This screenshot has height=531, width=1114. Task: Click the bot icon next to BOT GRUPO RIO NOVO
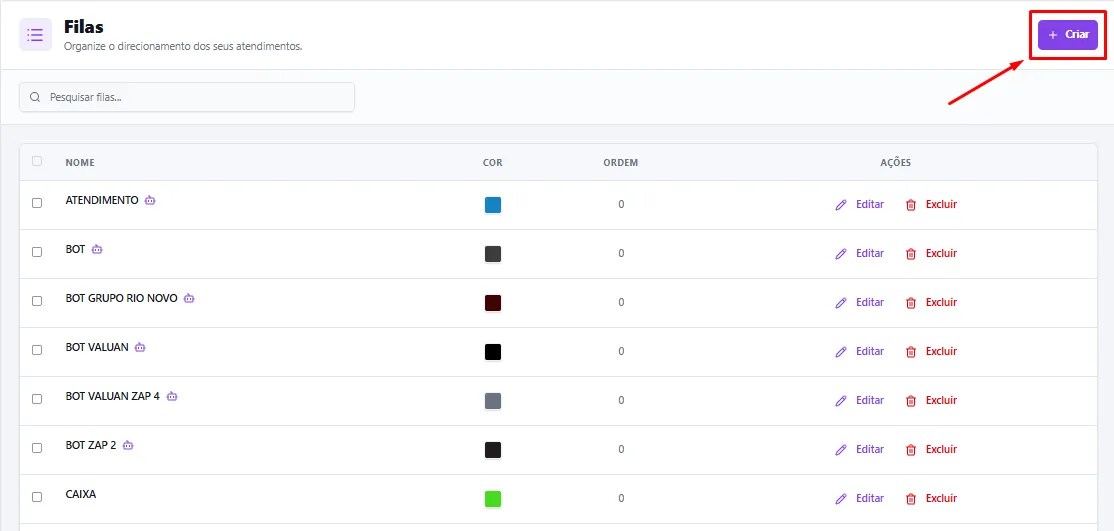pos(189,299)
